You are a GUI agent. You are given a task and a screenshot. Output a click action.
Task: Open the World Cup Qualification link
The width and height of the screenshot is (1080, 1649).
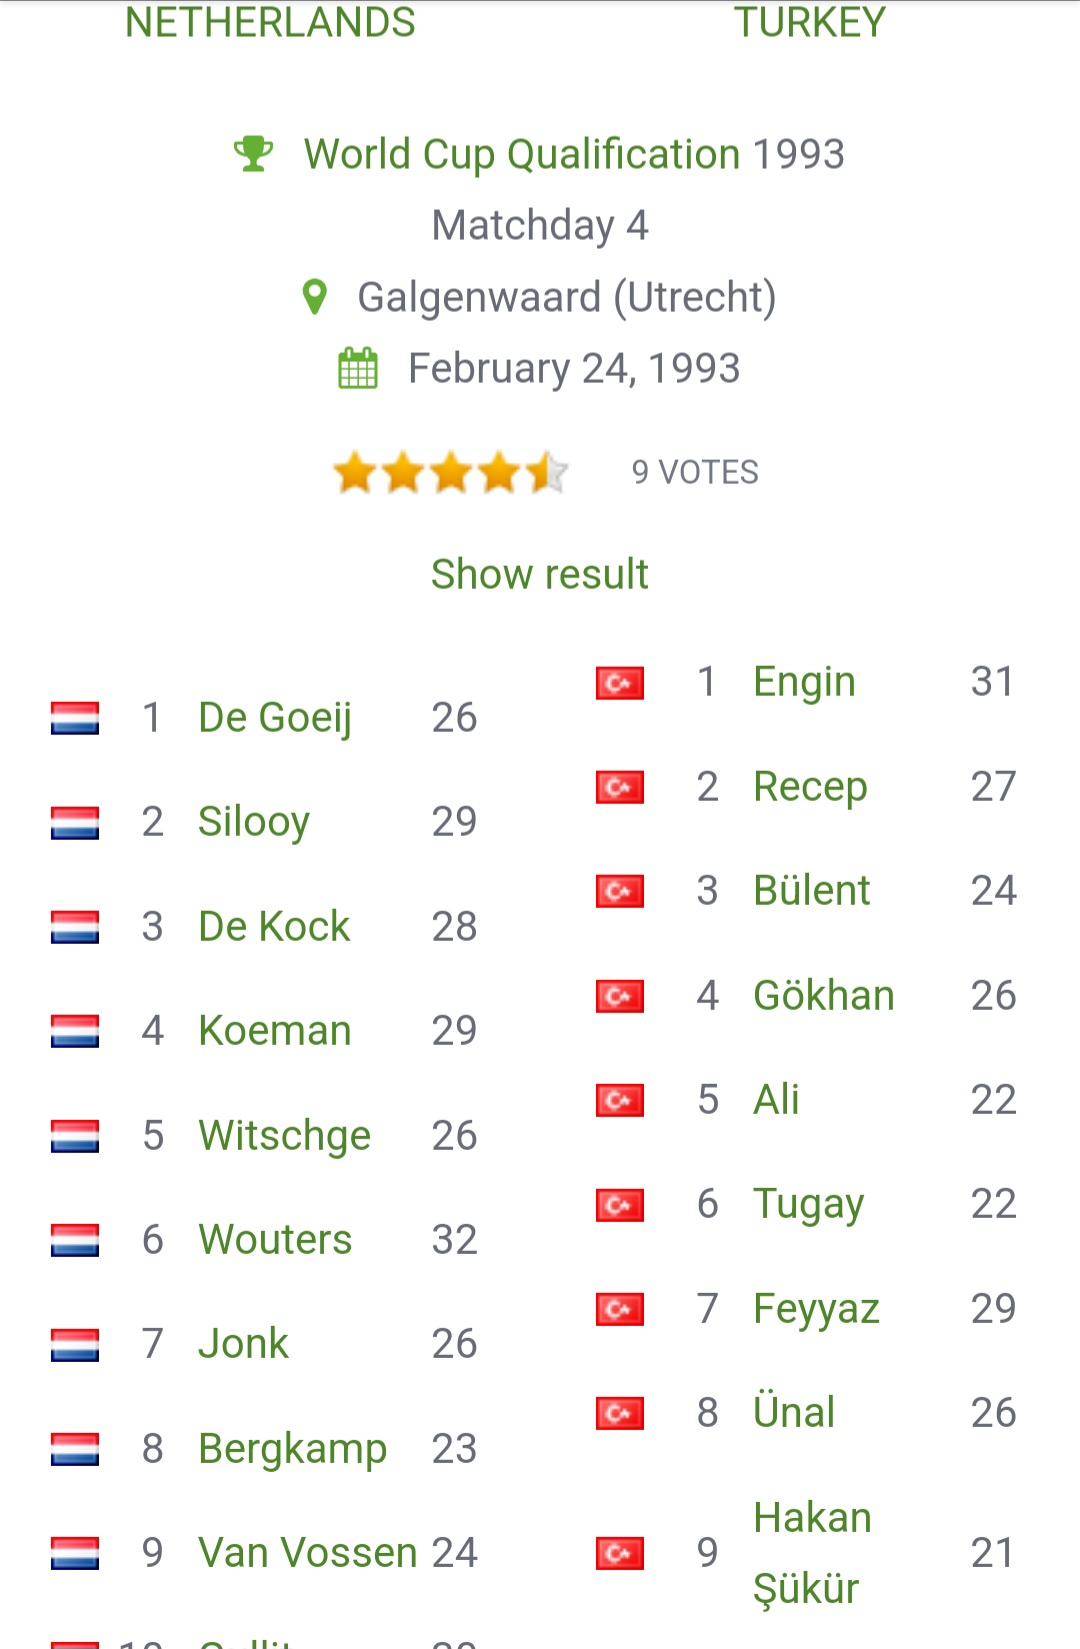tap(522, 154)
